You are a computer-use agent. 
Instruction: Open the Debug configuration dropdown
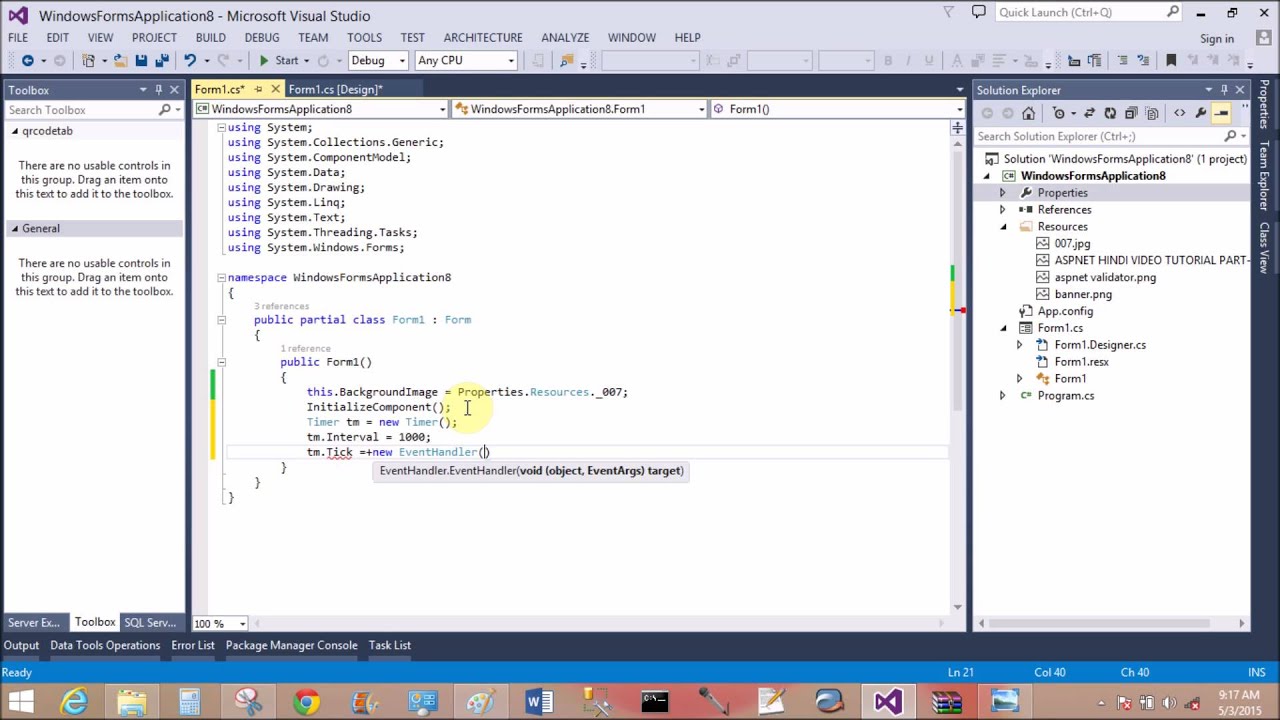[376, 61]
